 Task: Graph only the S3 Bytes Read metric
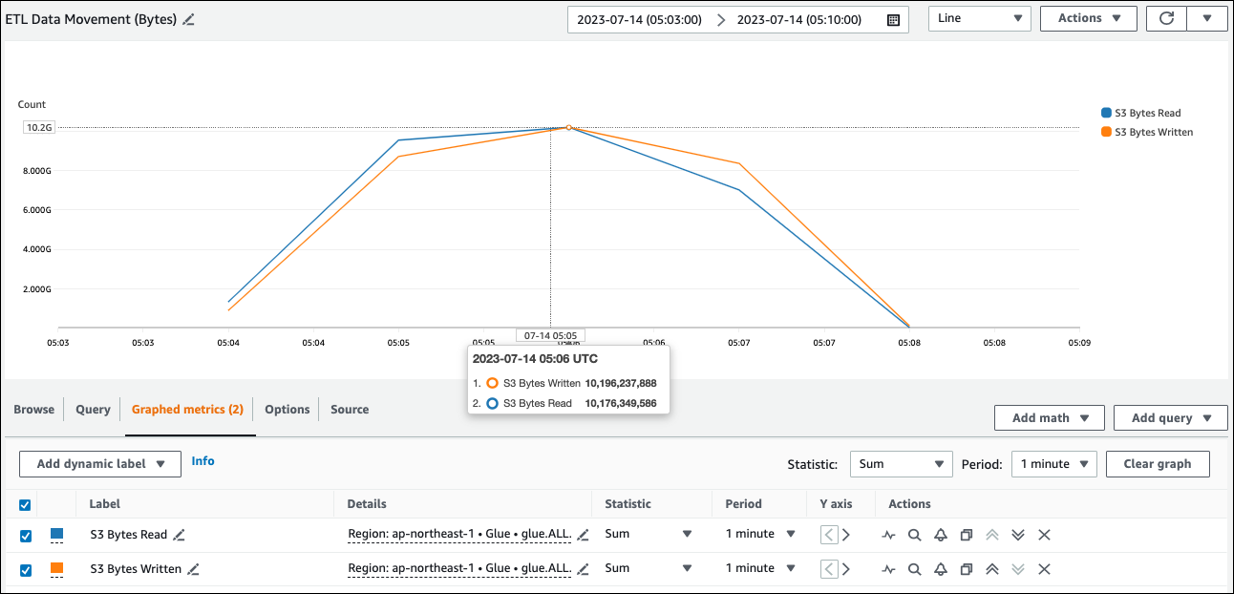point(889,534)
